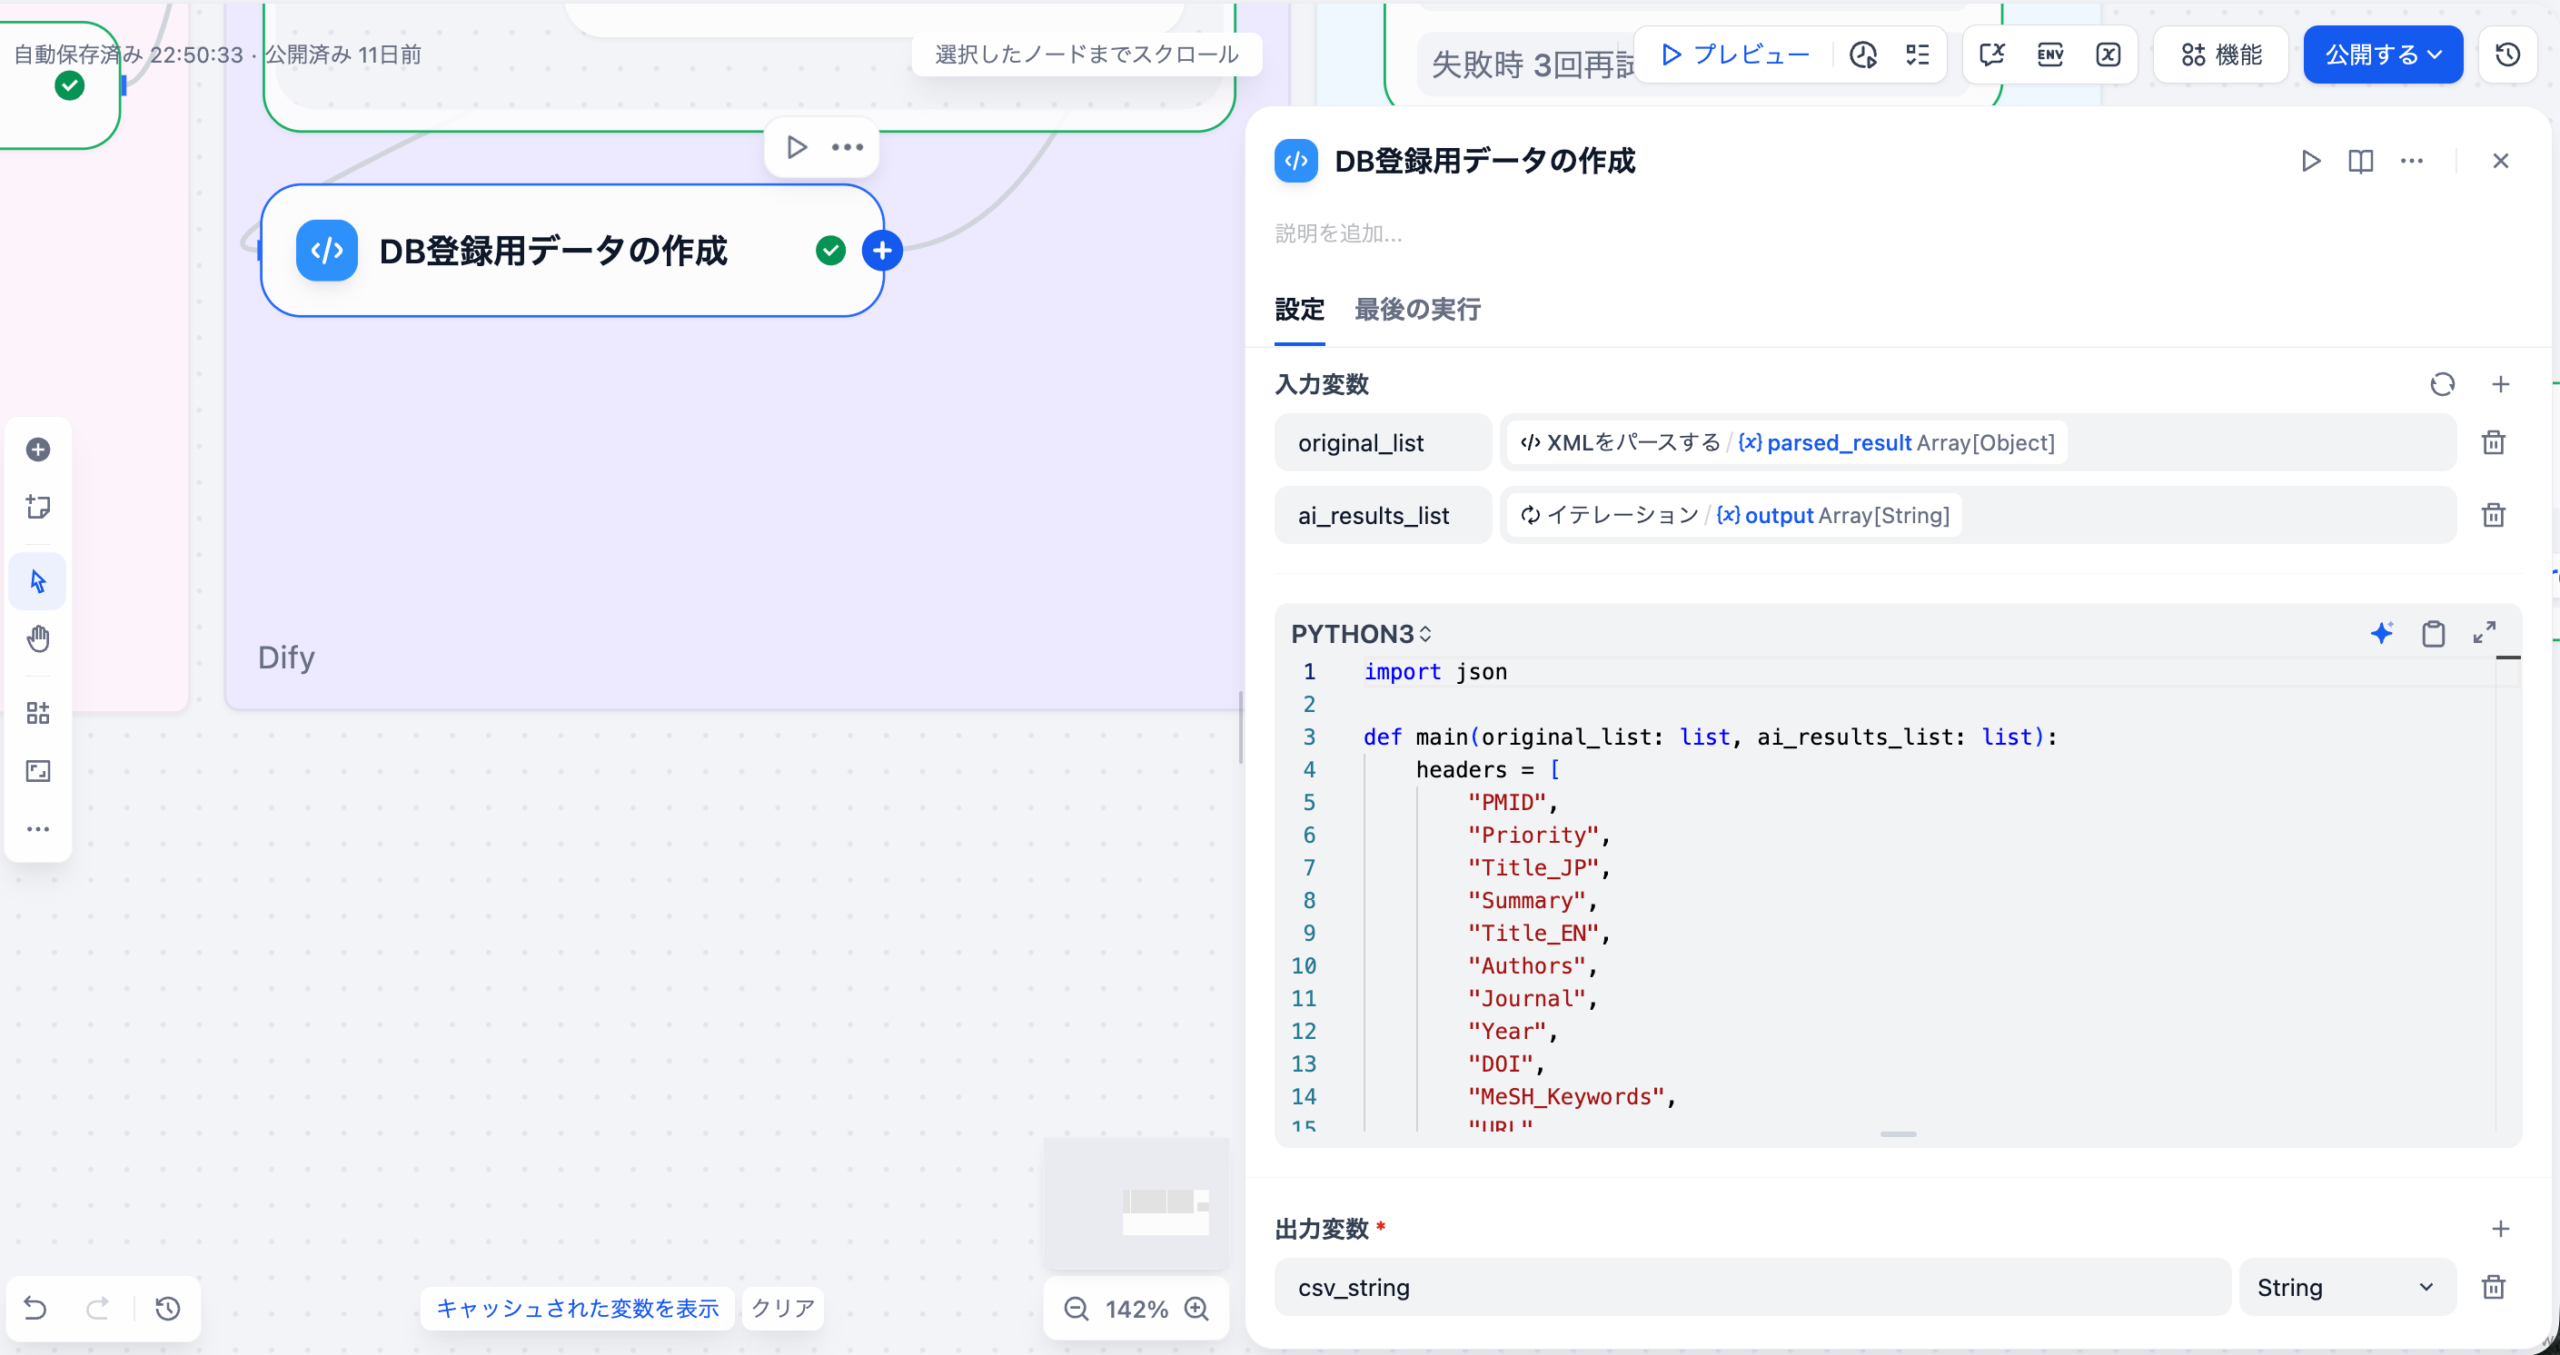The height and width of the screenshot is (1355, 2560).
Task: Open the String output type dropdown
Action: [x=2346, y=1287]
